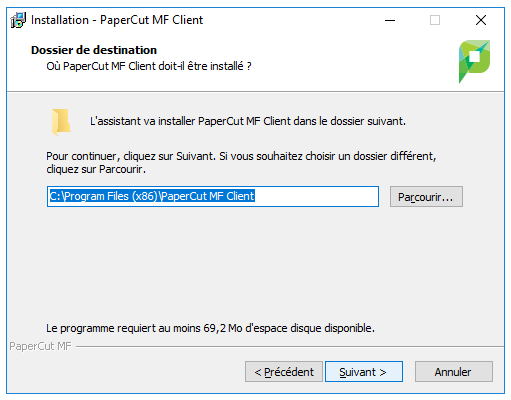Continue with the Suivant button
Screen dimensions: 511x400
click(x=364, y=372)
